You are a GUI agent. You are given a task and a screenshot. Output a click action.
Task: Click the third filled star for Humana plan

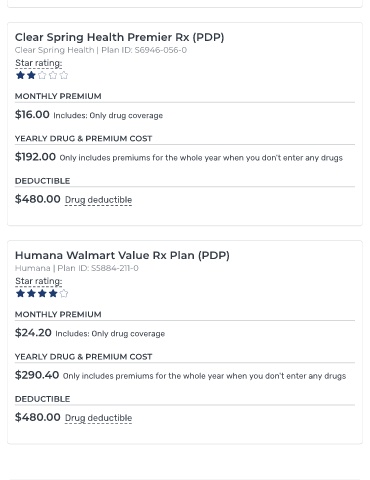(x=42, y=293)
